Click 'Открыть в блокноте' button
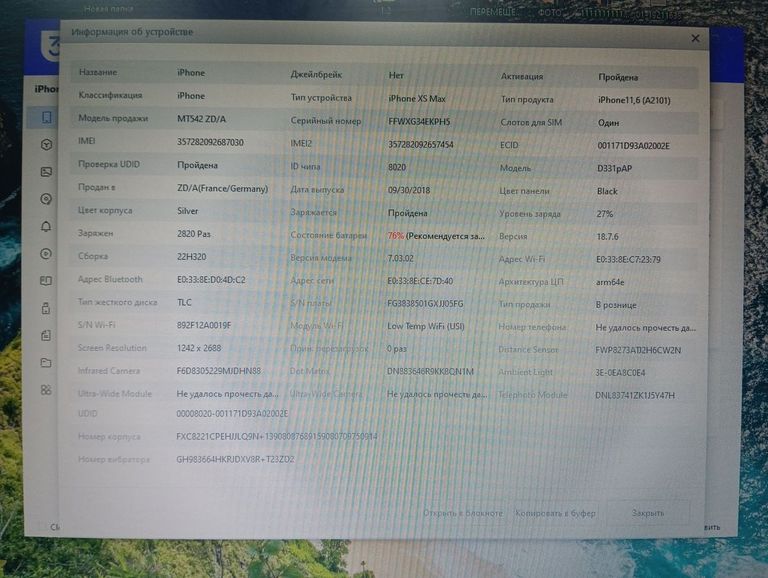768x578 pixels. 463,513
